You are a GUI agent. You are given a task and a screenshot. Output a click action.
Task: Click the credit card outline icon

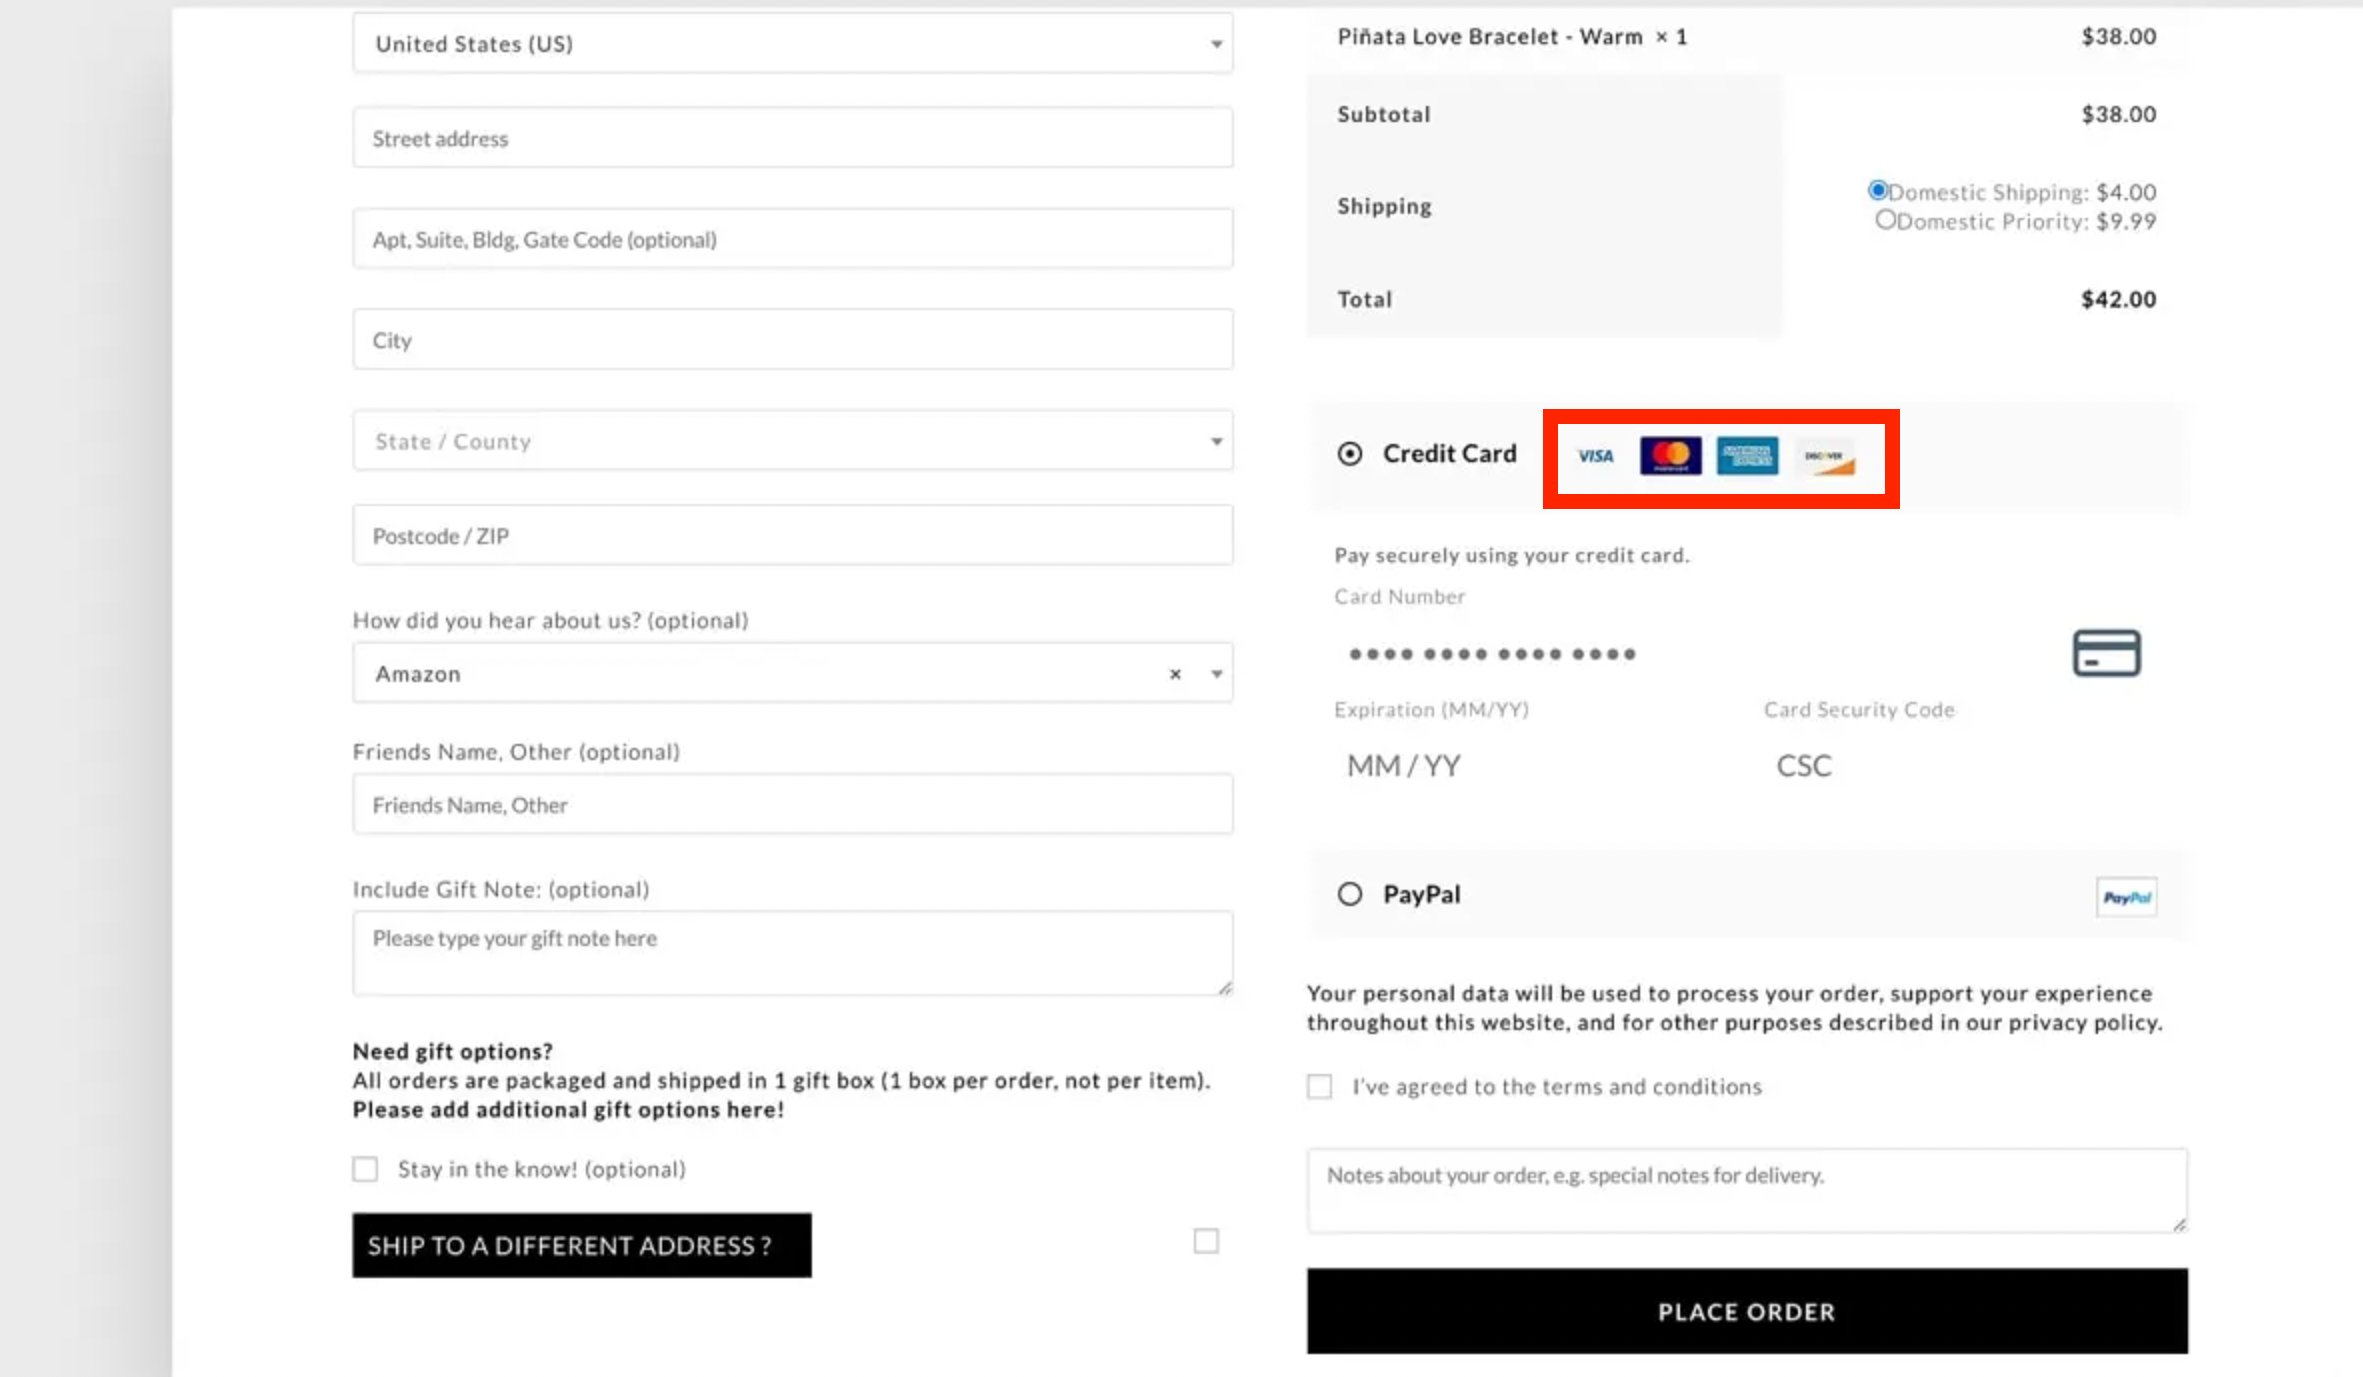2106,652
